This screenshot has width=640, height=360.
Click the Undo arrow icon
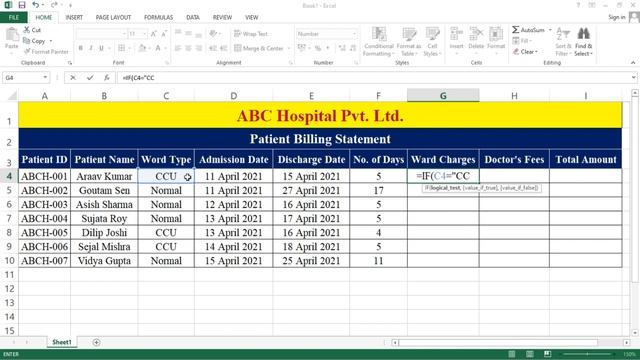coord(36,5)
